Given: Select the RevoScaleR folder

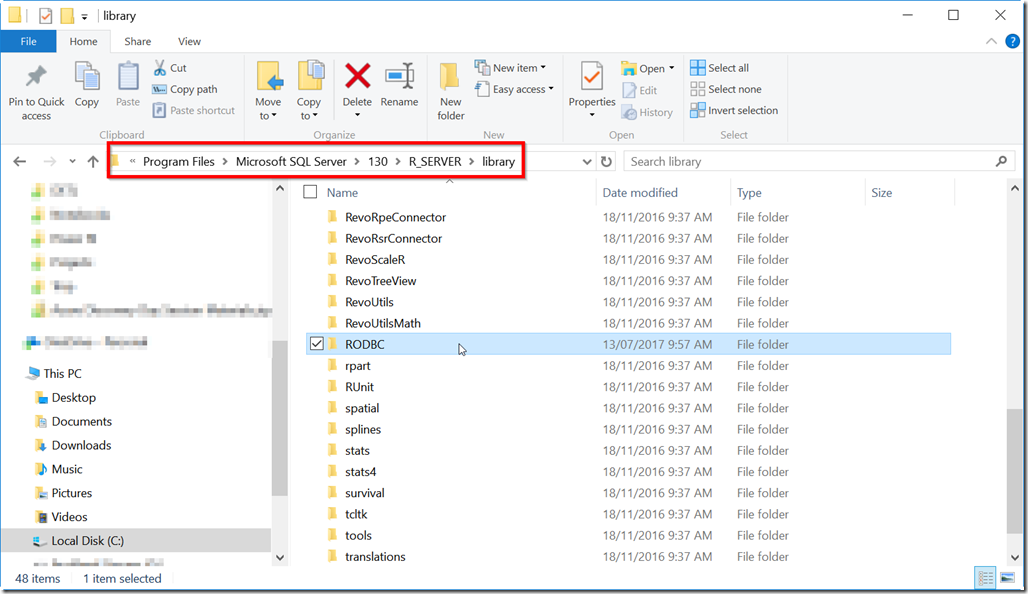Looking at the screenshot, I should [x=375, y=260].
